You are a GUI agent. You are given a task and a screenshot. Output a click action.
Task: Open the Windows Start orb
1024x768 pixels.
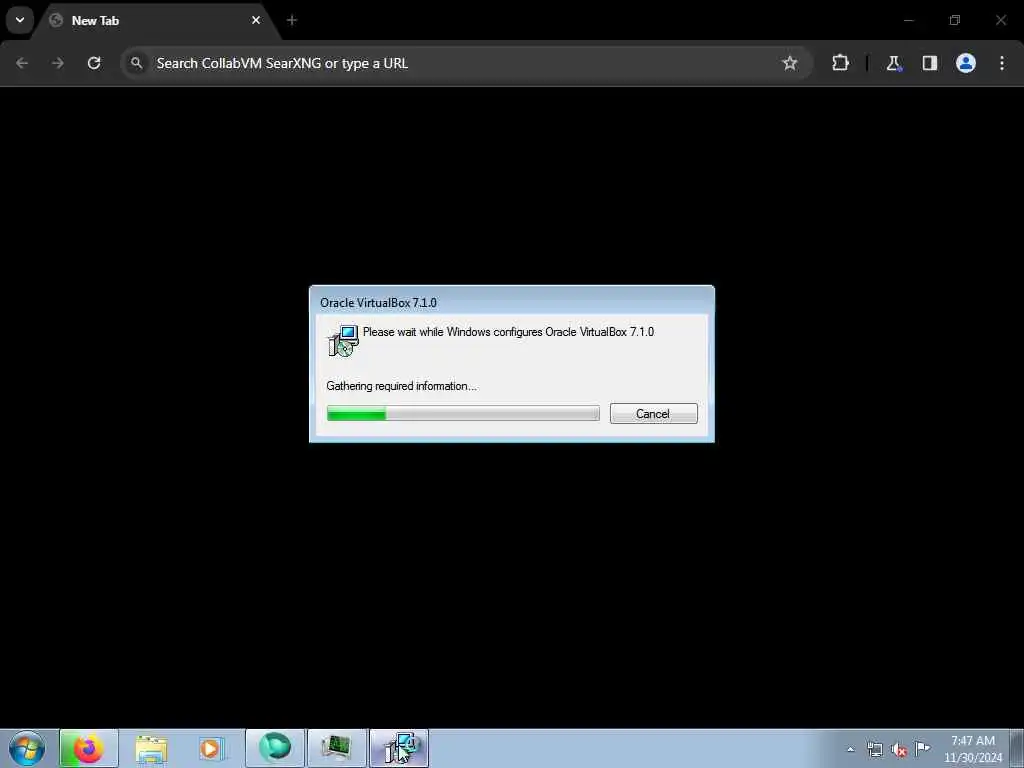coord(27,748)
